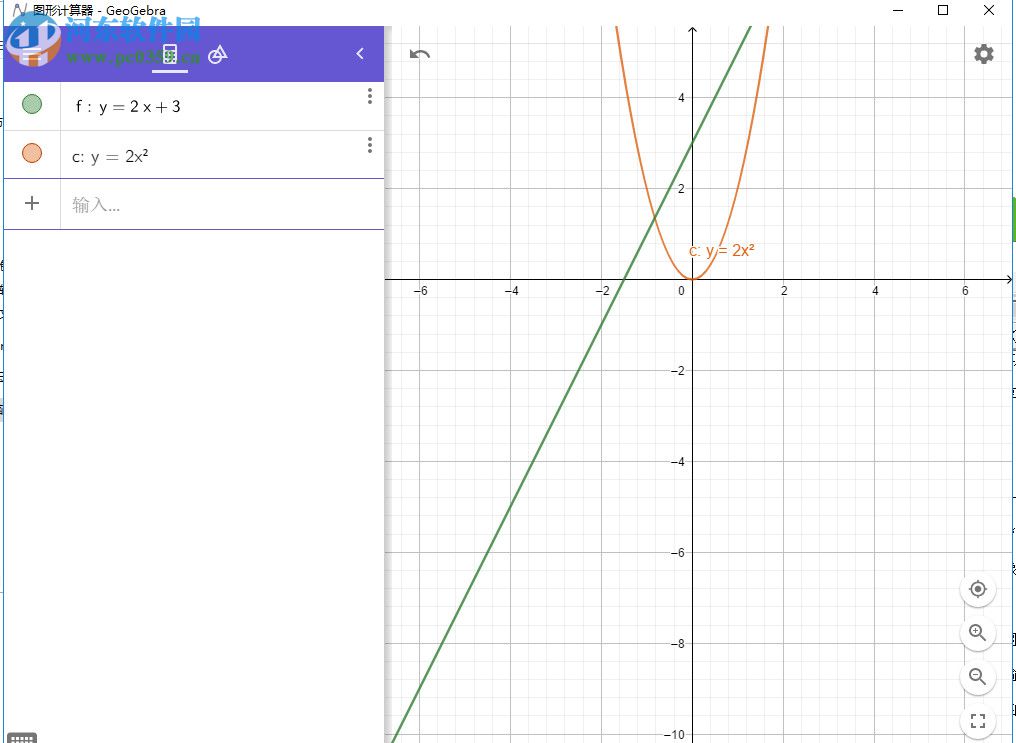Open the hamburger main menu
Image resolution: width=1016 pixels, height=743 pixels.
pyautogui.click(x=30, y=54)
